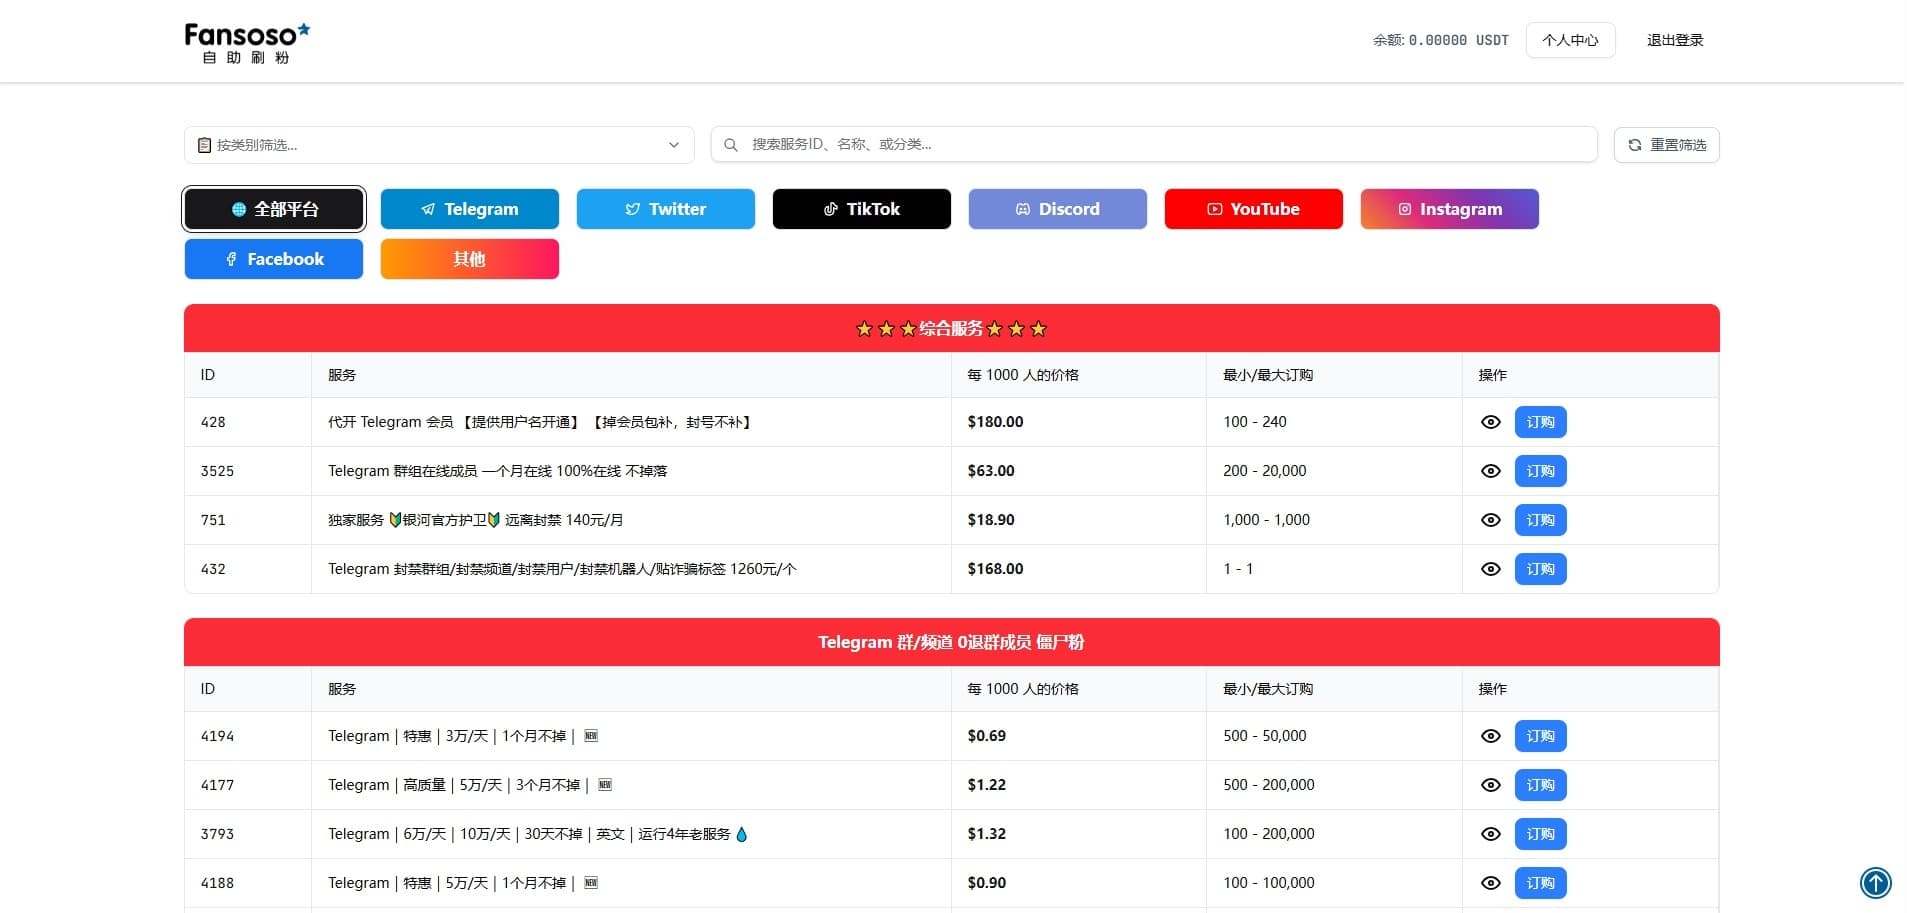This screenshot has width=1907, height=913.
Task: View details eye icon for service 3525
Action: 1491,471
